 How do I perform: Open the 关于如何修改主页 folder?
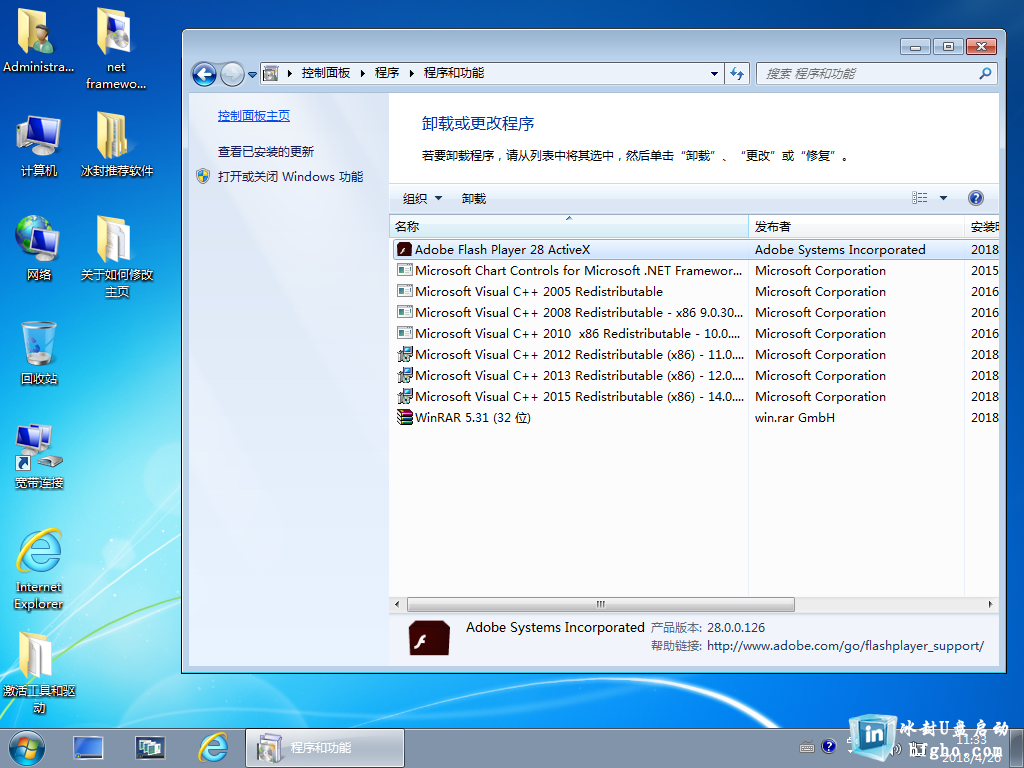(116, 257)
